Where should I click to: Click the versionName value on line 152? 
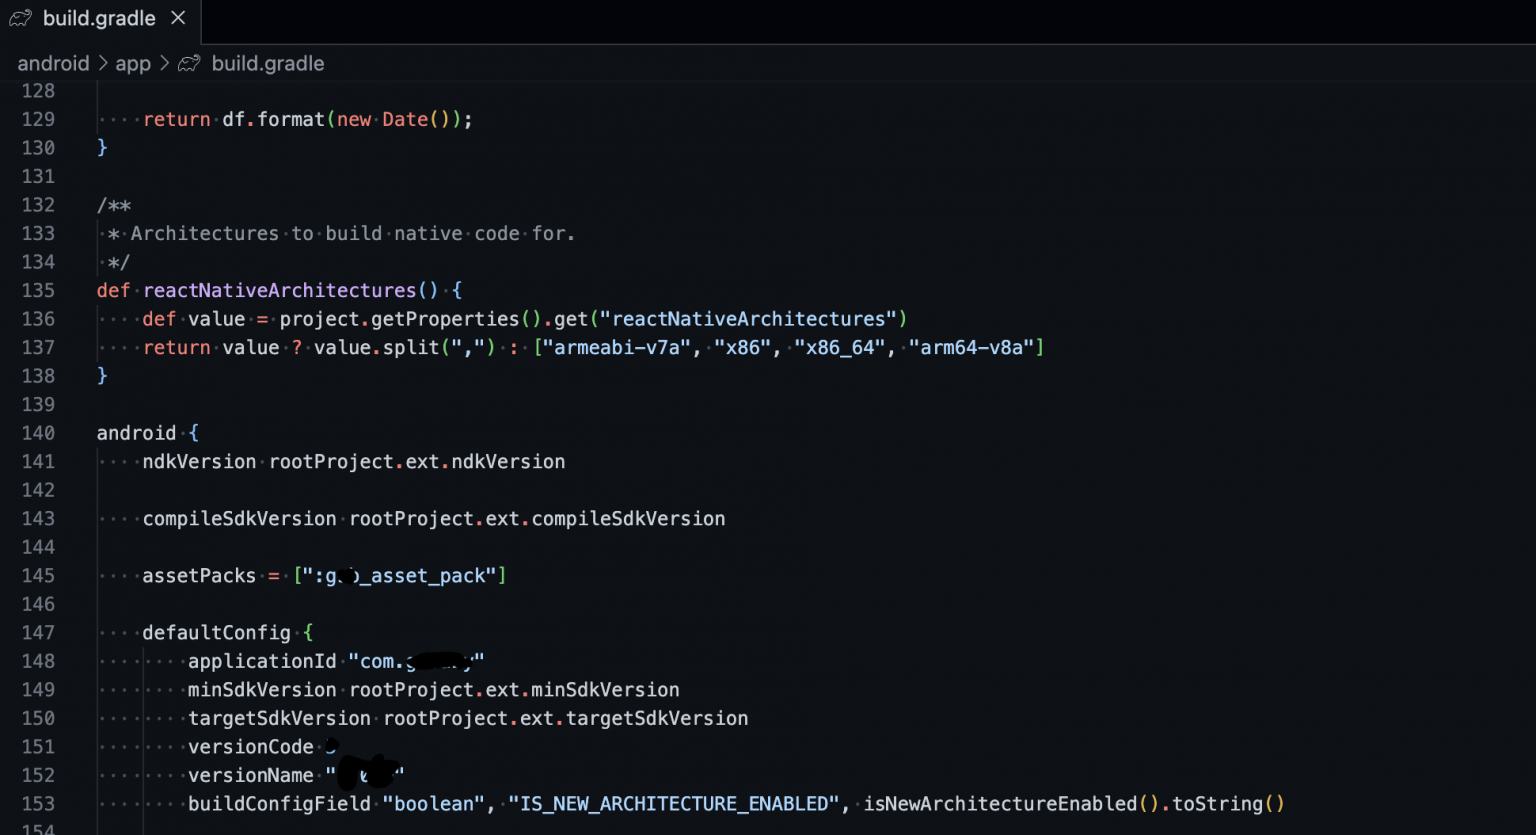coord(365,775)
